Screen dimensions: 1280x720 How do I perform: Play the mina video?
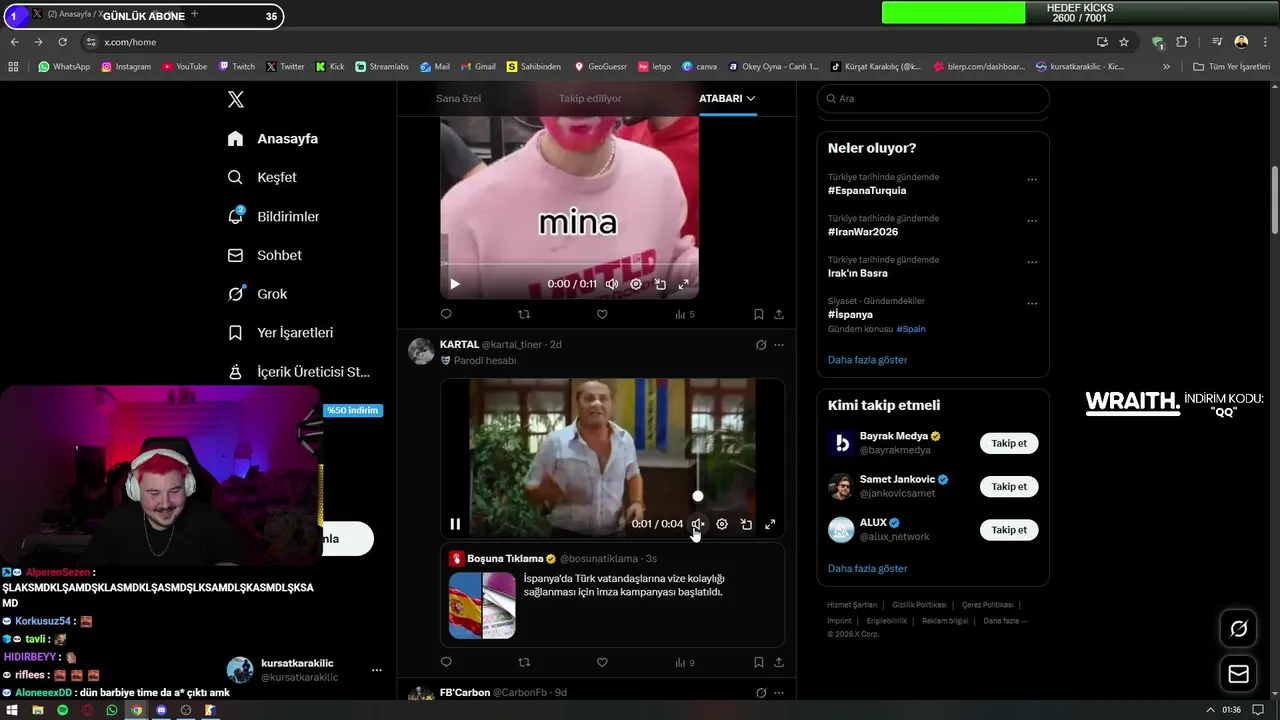(x=455, y=284)
